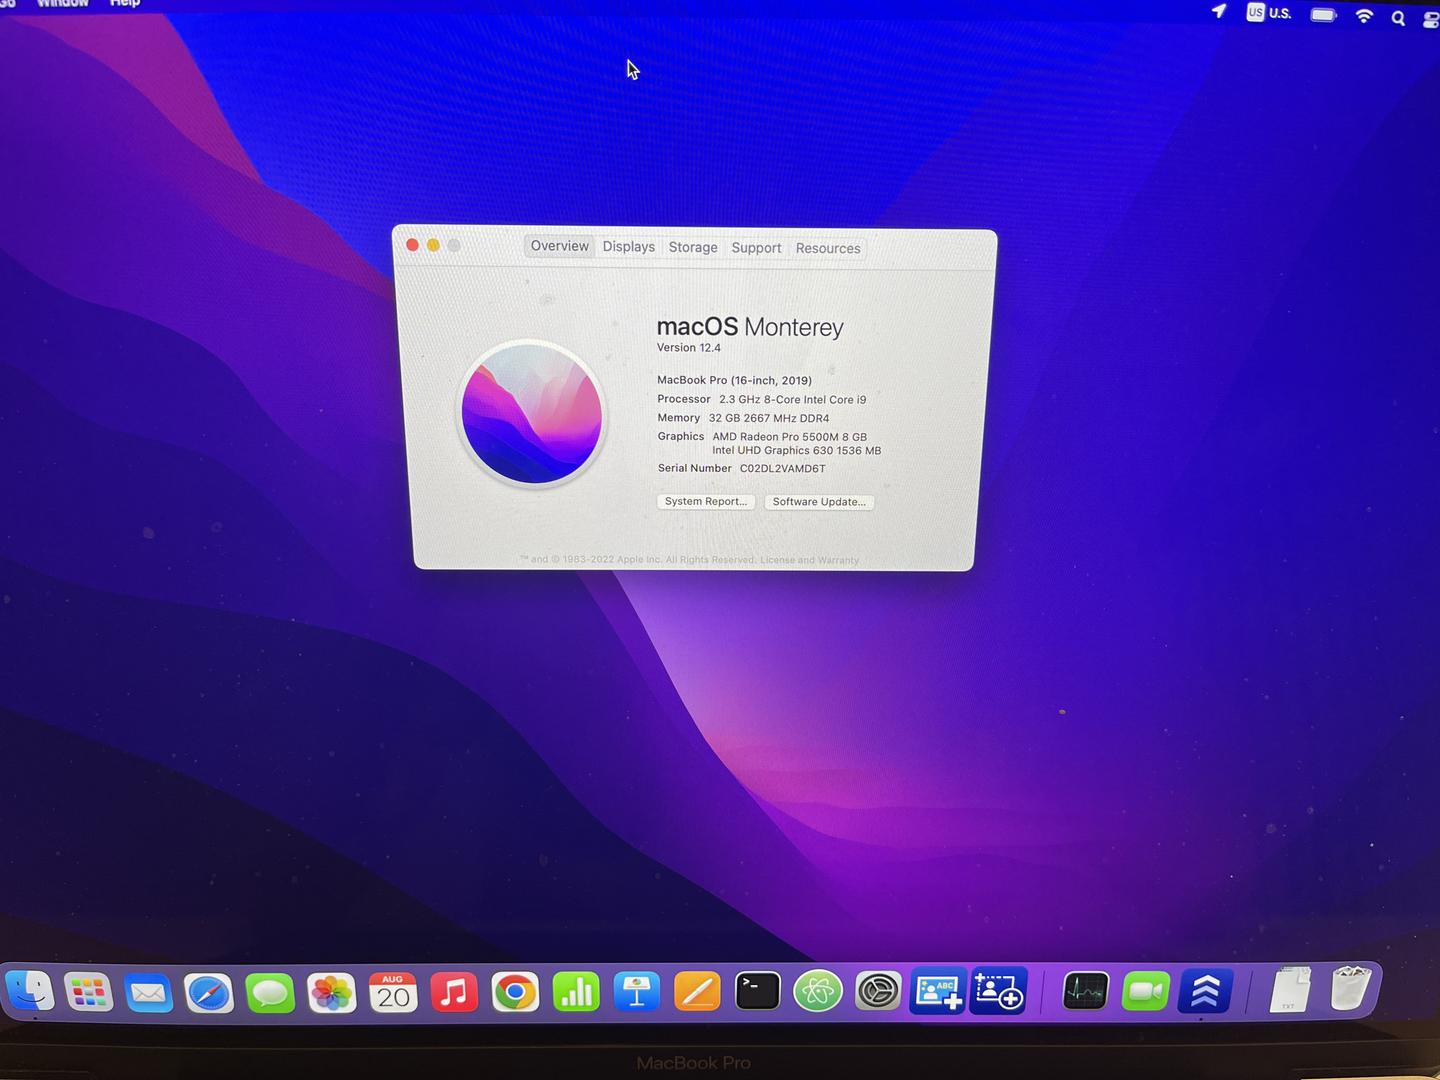Open the Wi-Fi menu bar icon
Image resolution: width=1440 pixels, height=1080 pixels.
tap(1364, 15)
